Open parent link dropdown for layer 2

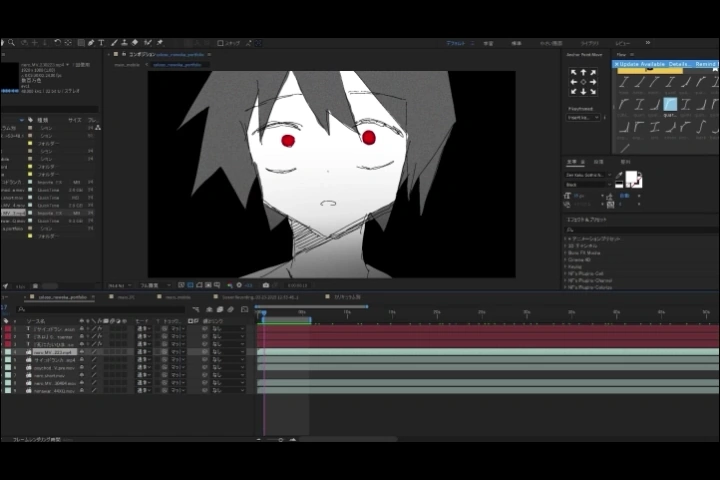coord(228,337)
